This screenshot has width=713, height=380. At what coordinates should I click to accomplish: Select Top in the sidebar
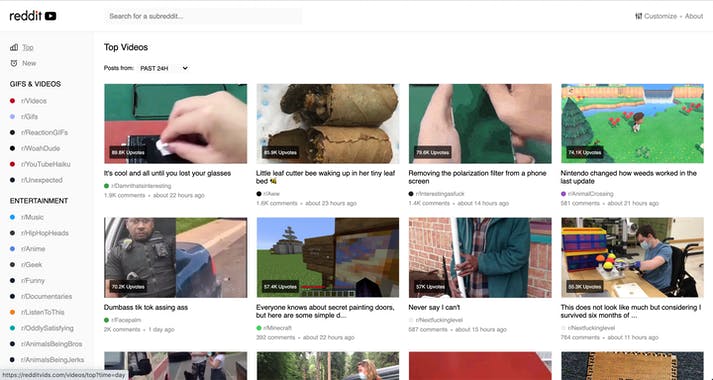coord(28,47)
